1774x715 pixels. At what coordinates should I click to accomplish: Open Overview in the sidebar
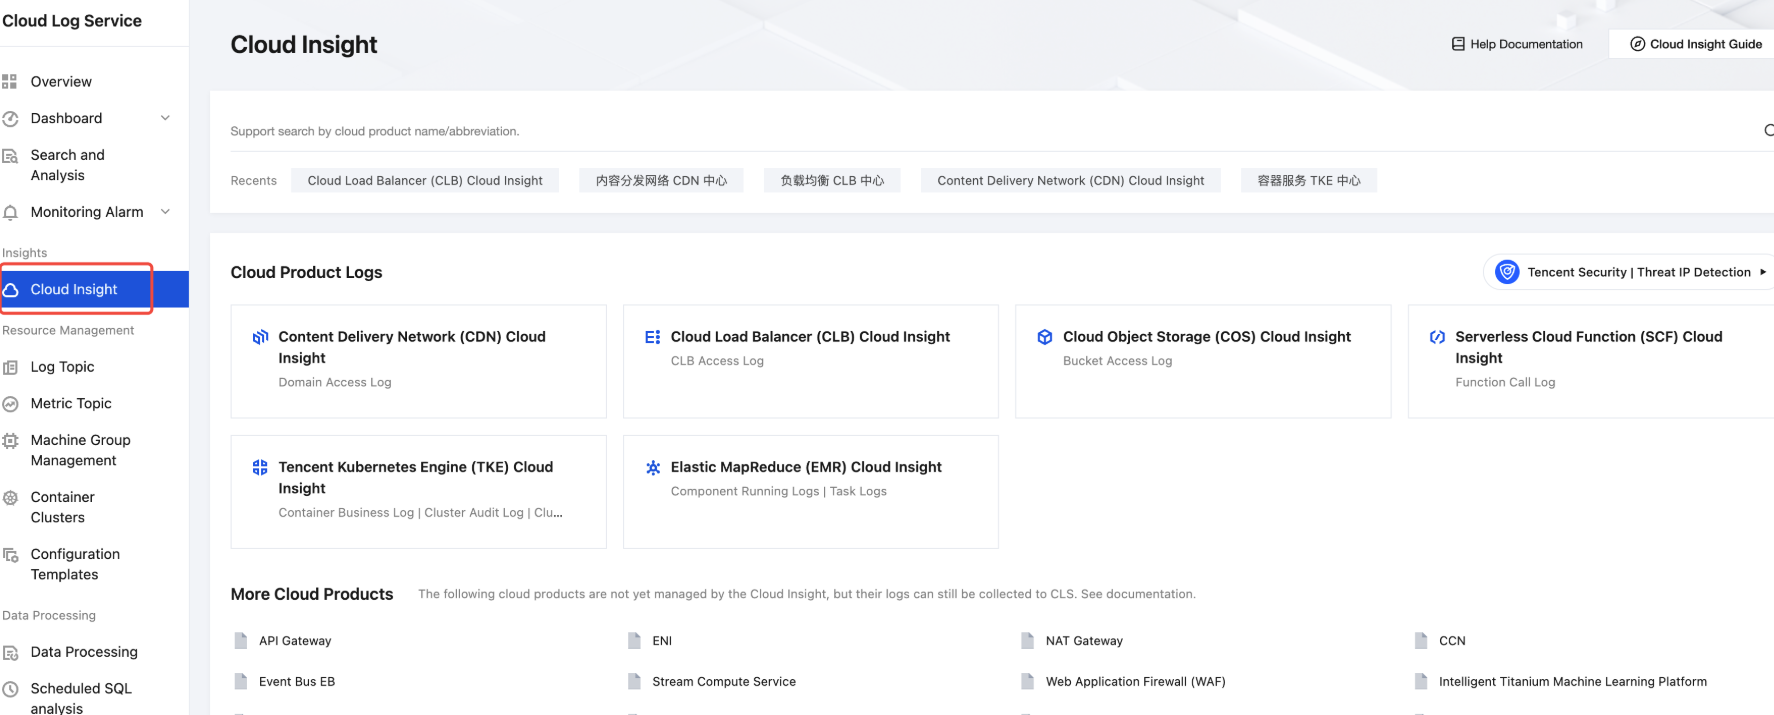(61, 82)
